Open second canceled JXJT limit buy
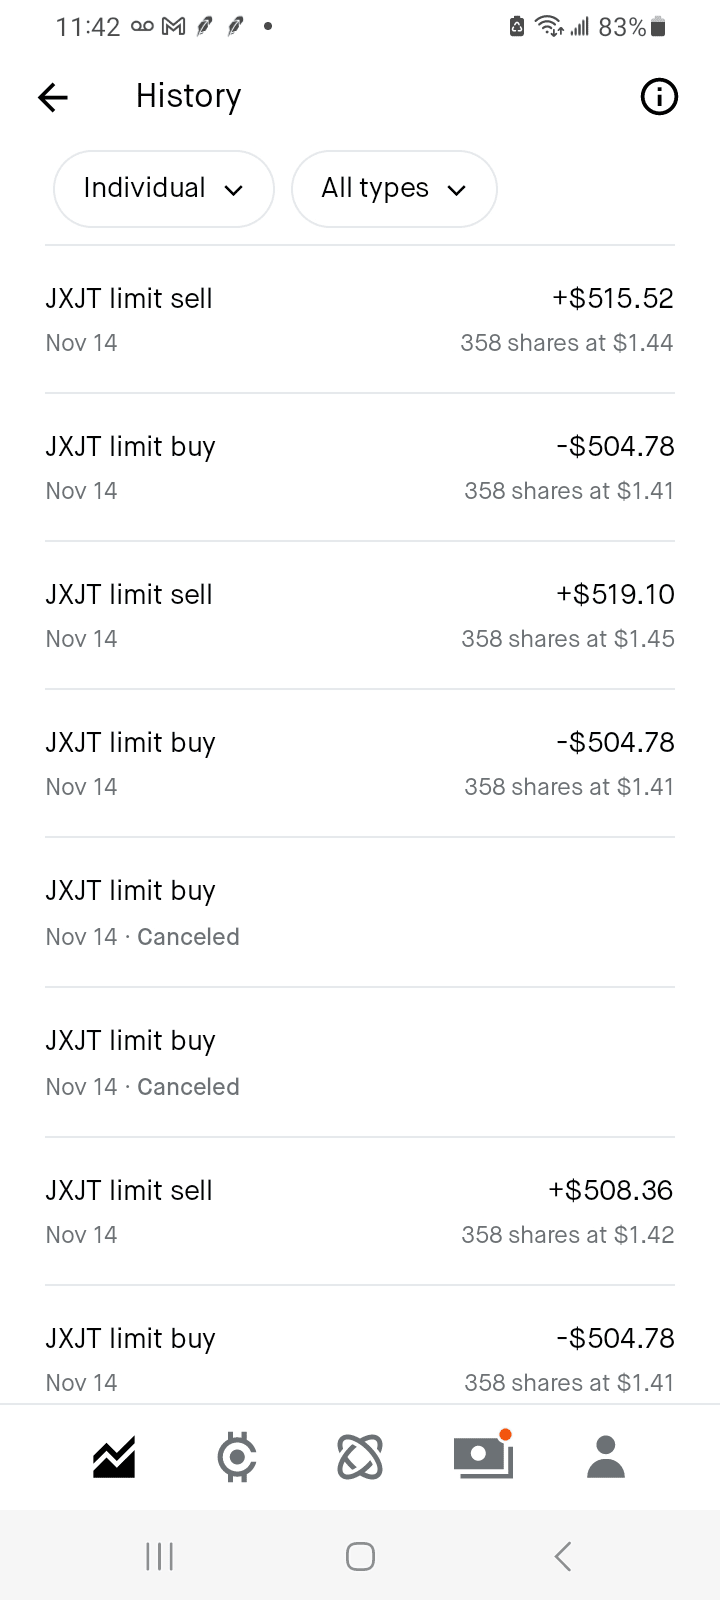720x1600 pixels. coord(360,1063)
